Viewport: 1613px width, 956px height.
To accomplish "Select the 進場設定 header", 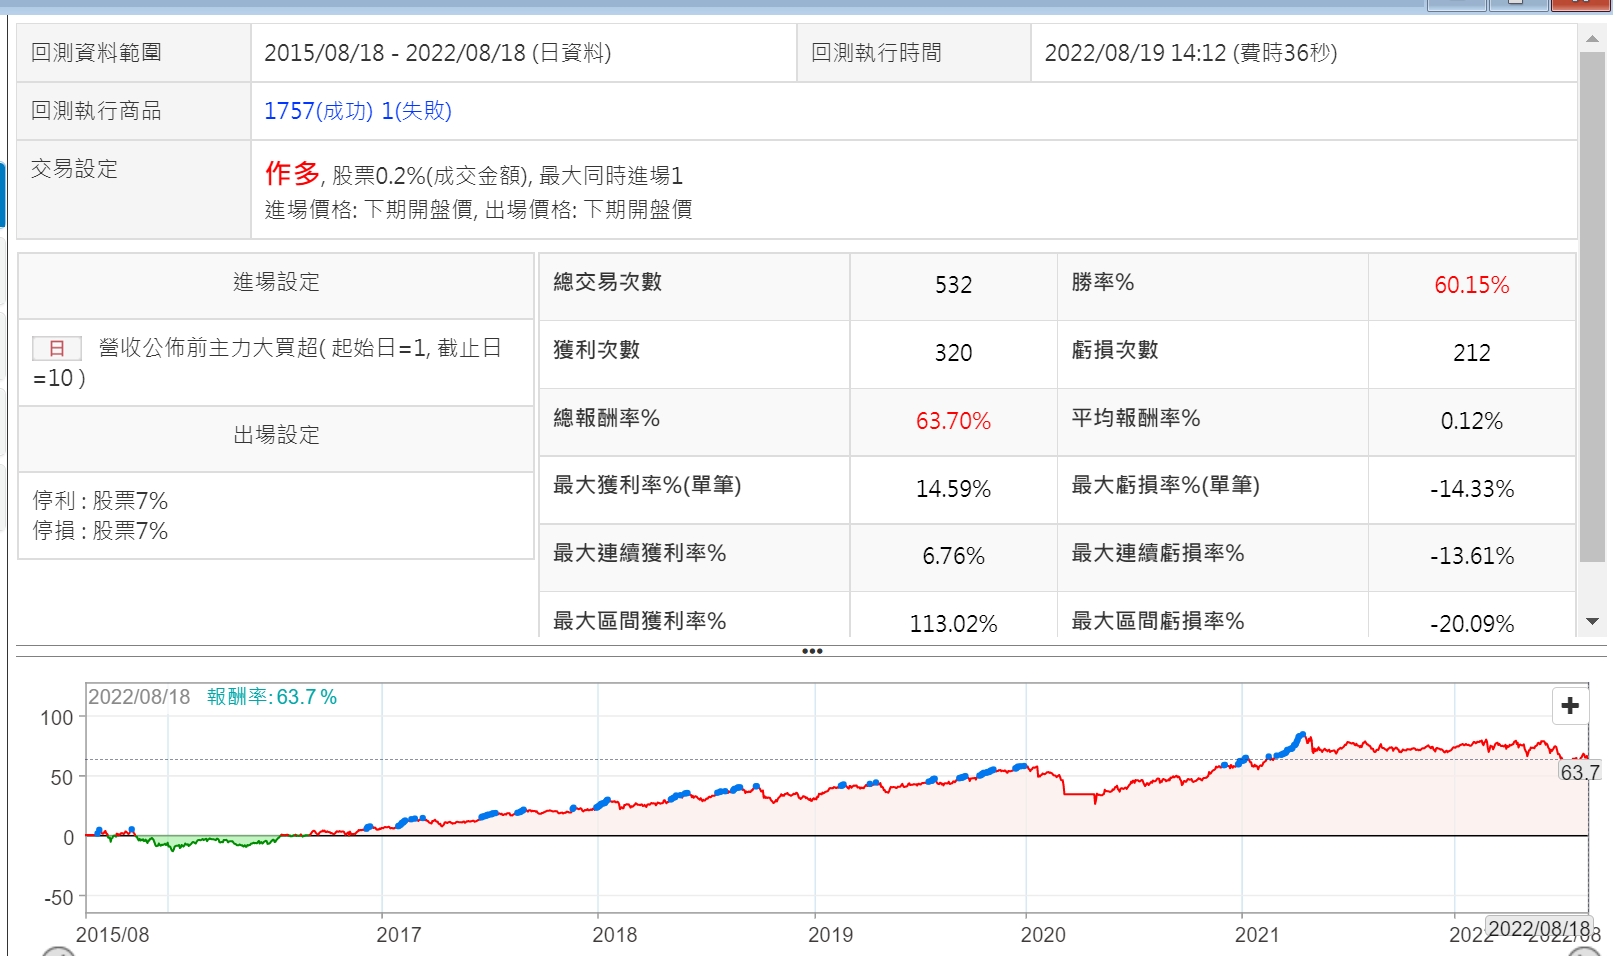I will 276,283.
